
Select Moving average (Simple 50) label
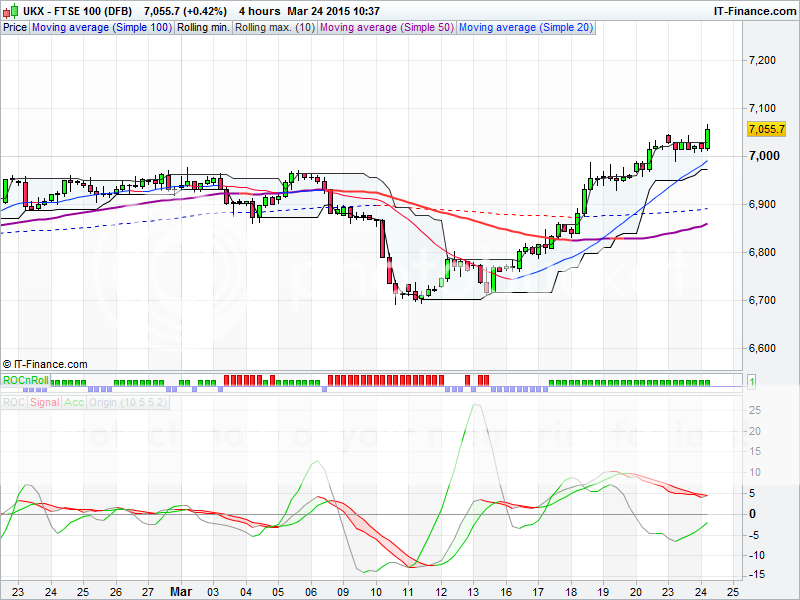coord(386,27)
